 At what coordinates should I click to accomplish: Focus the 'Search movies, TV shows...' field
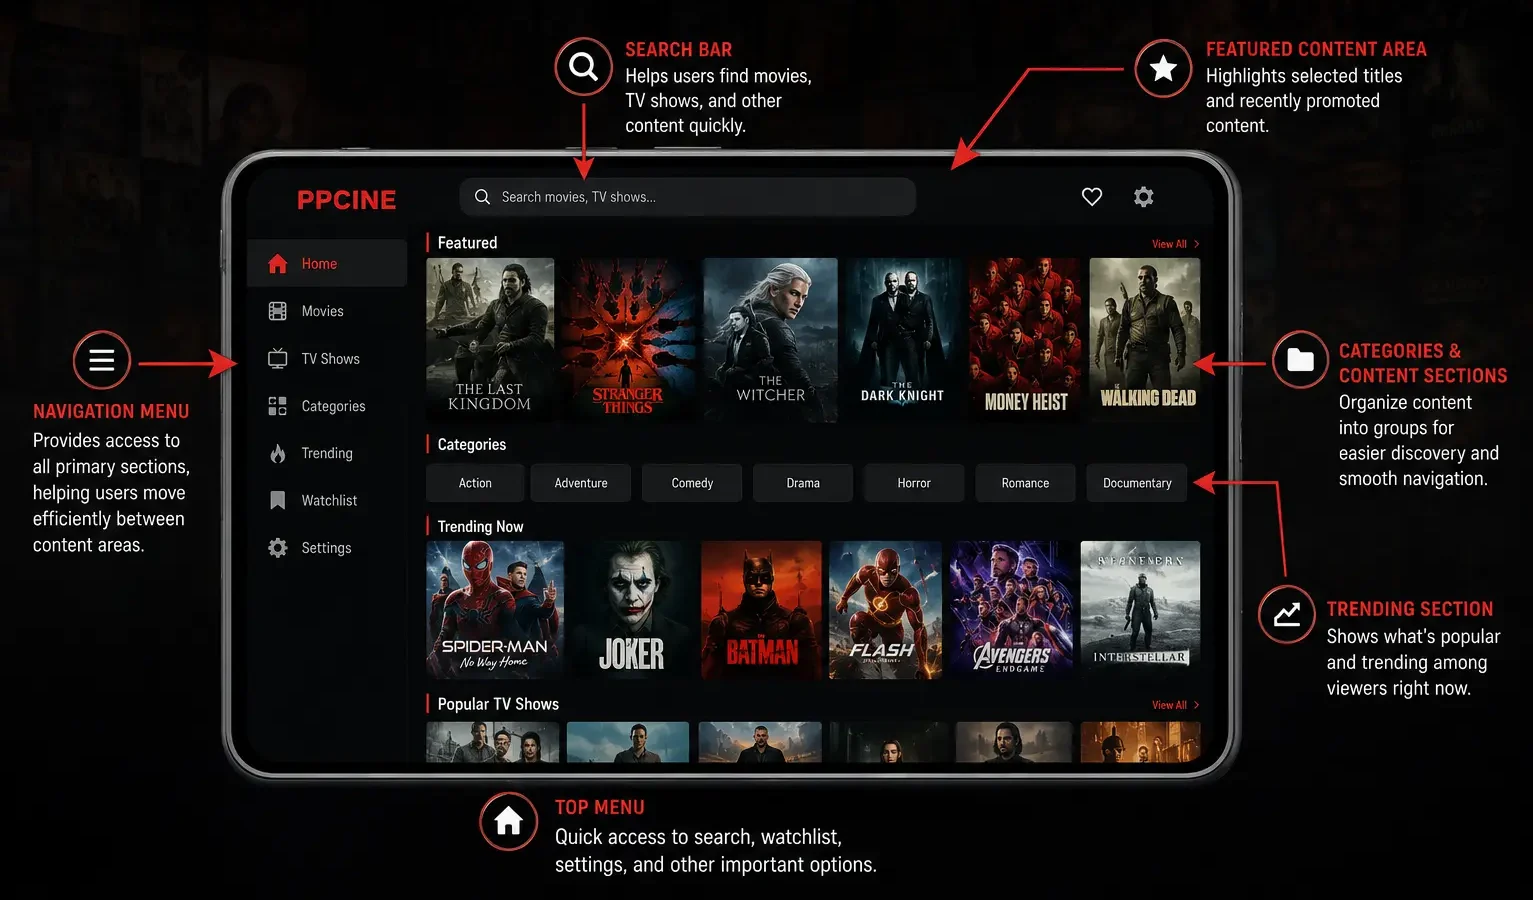point(688,197)
